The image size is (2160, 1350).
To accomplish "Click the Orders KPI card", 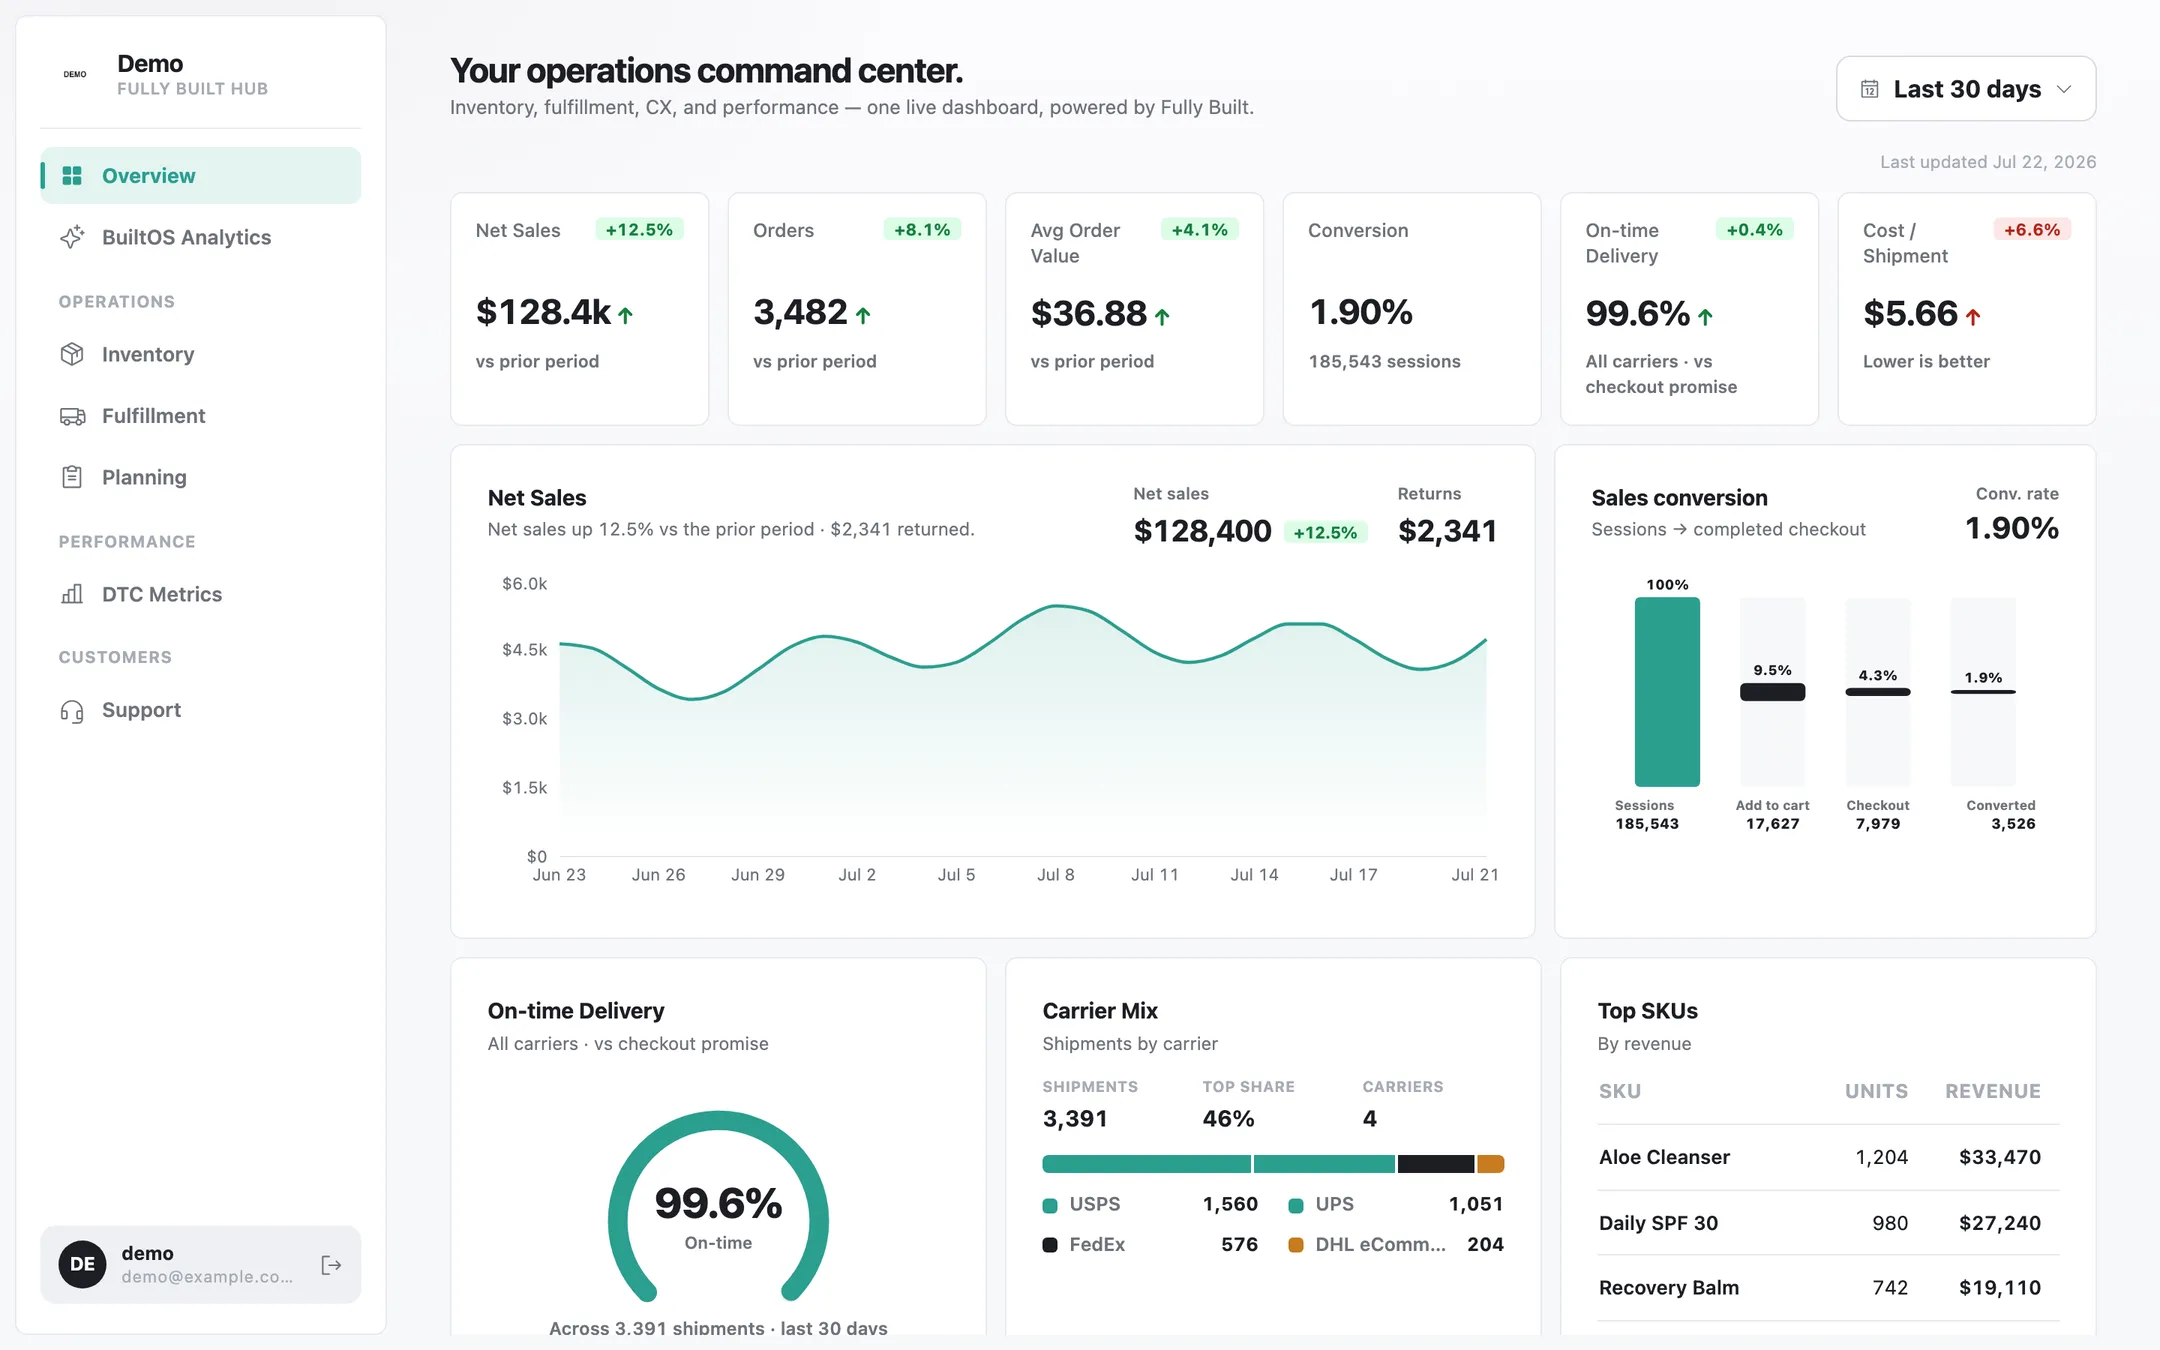I will pos(857,309).
